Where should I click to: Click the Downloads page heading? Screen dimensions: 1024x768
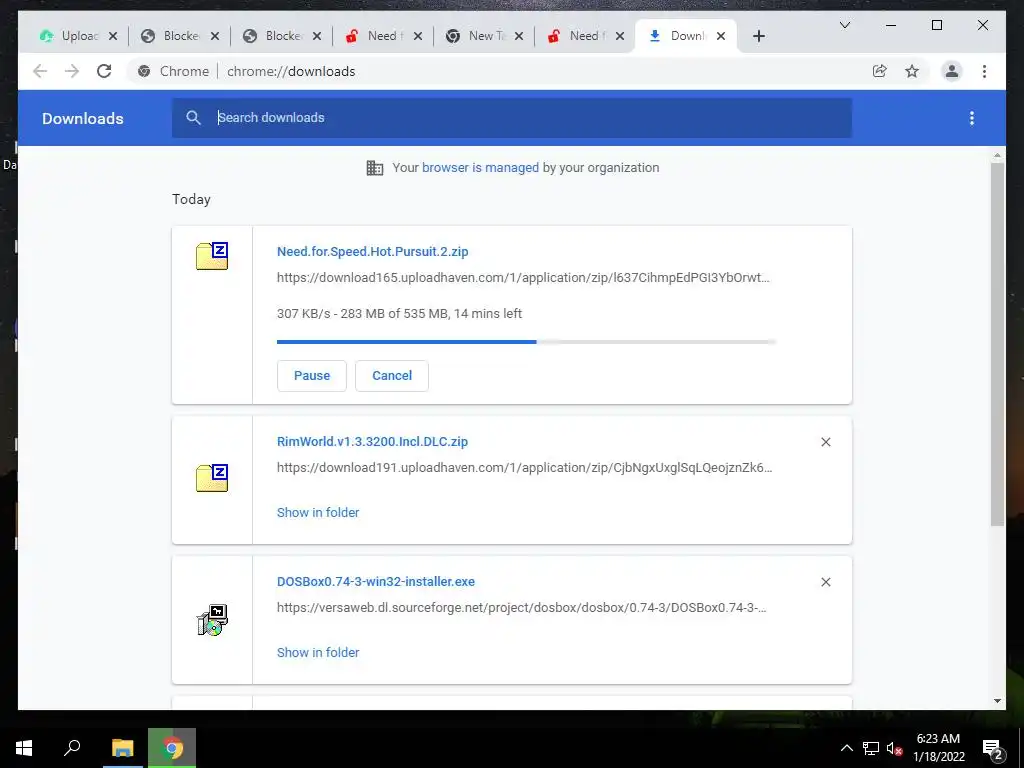click(x=82, y=118)
